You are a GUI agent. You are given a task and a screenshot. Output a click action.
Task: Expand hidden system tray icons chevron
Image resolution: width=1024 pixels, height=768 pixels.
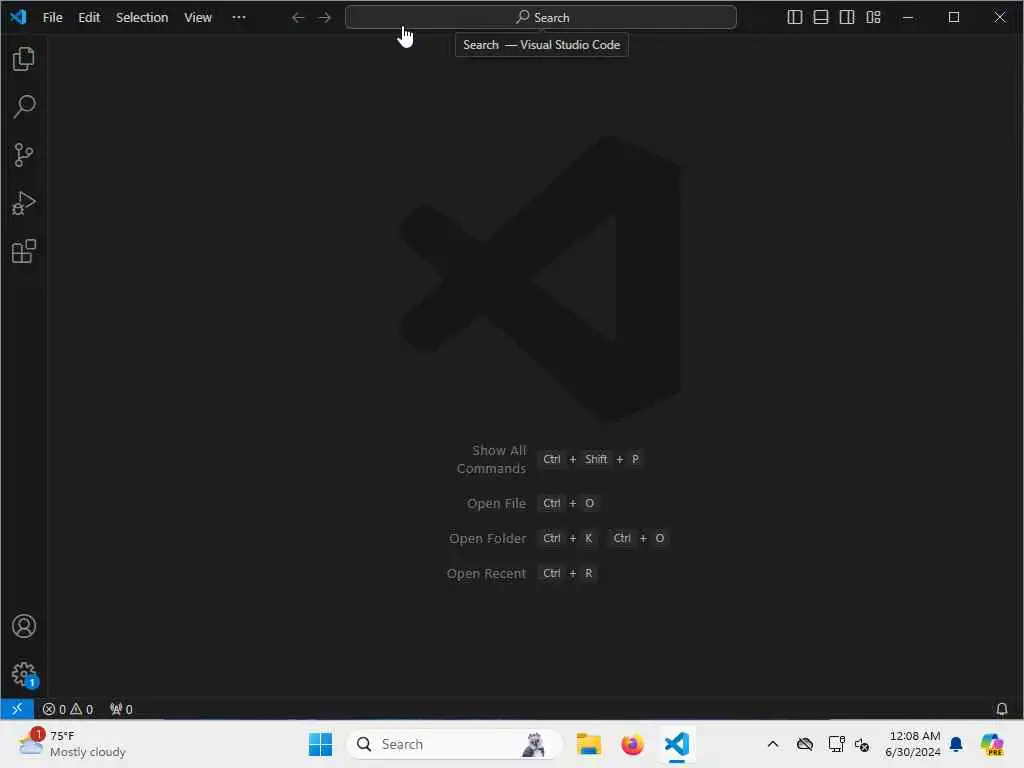(773, 744)
